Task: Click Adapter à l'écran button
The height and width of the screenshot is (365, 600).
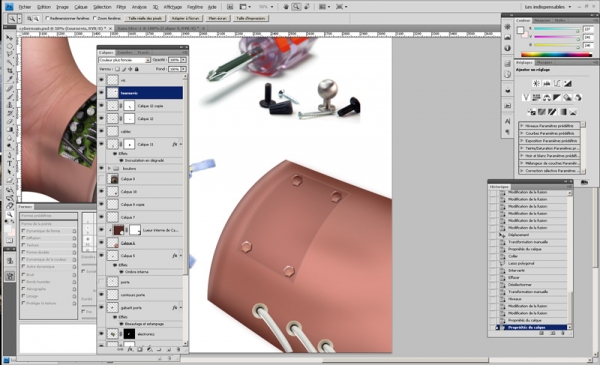Action: (x=185, y=18)
